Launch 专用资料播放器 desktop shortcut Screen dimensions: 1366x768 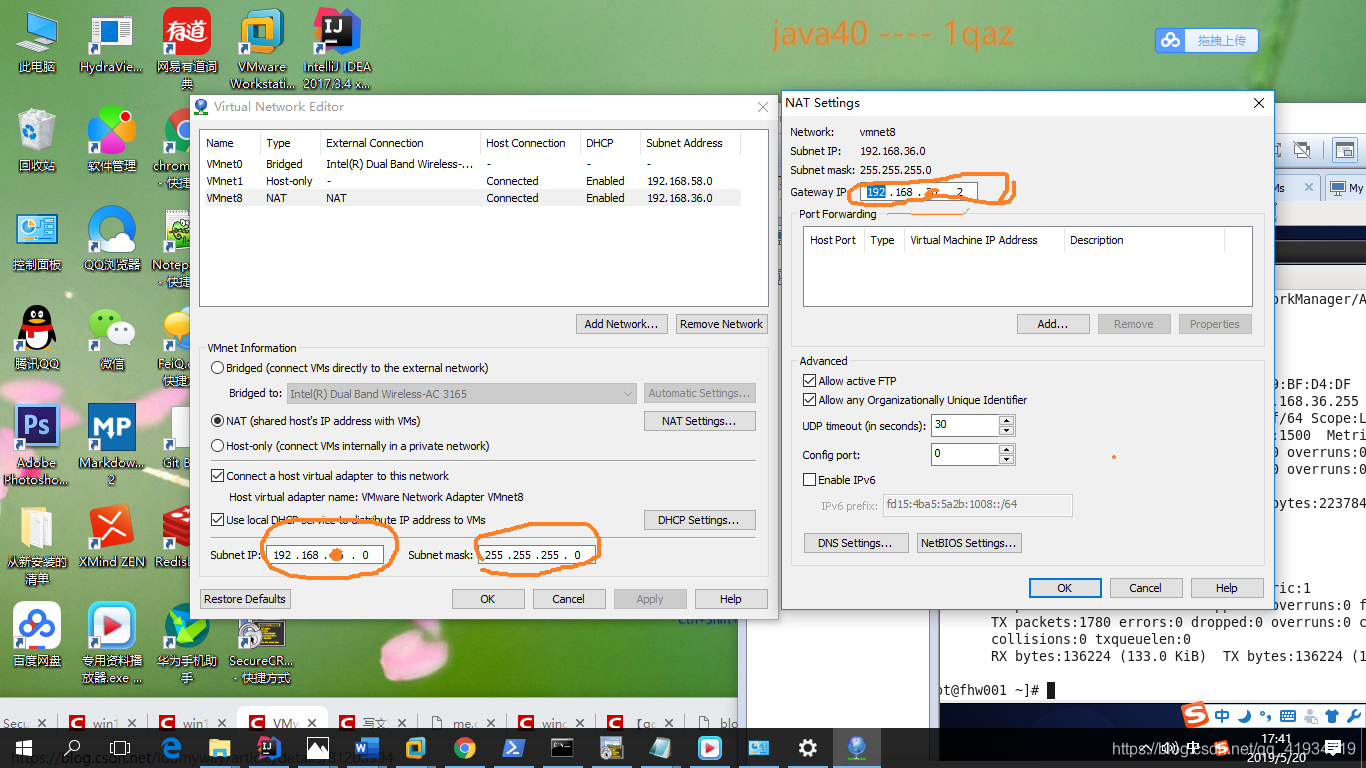coord(111,642)
